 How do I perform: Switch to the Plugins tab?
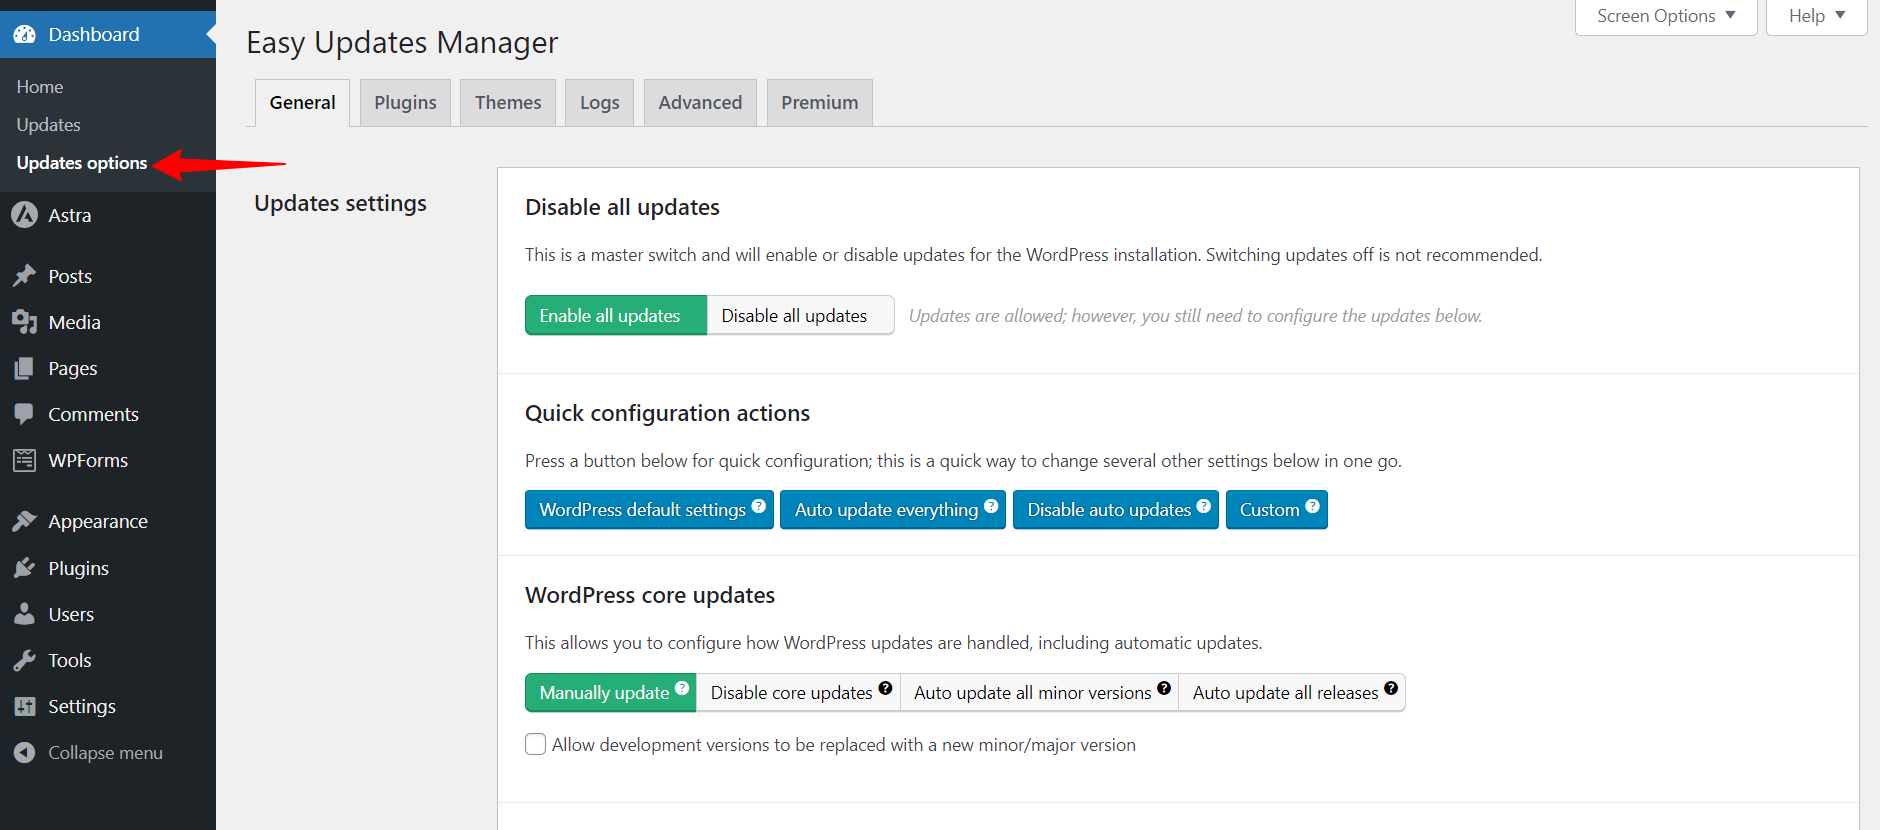click(405, 103)
